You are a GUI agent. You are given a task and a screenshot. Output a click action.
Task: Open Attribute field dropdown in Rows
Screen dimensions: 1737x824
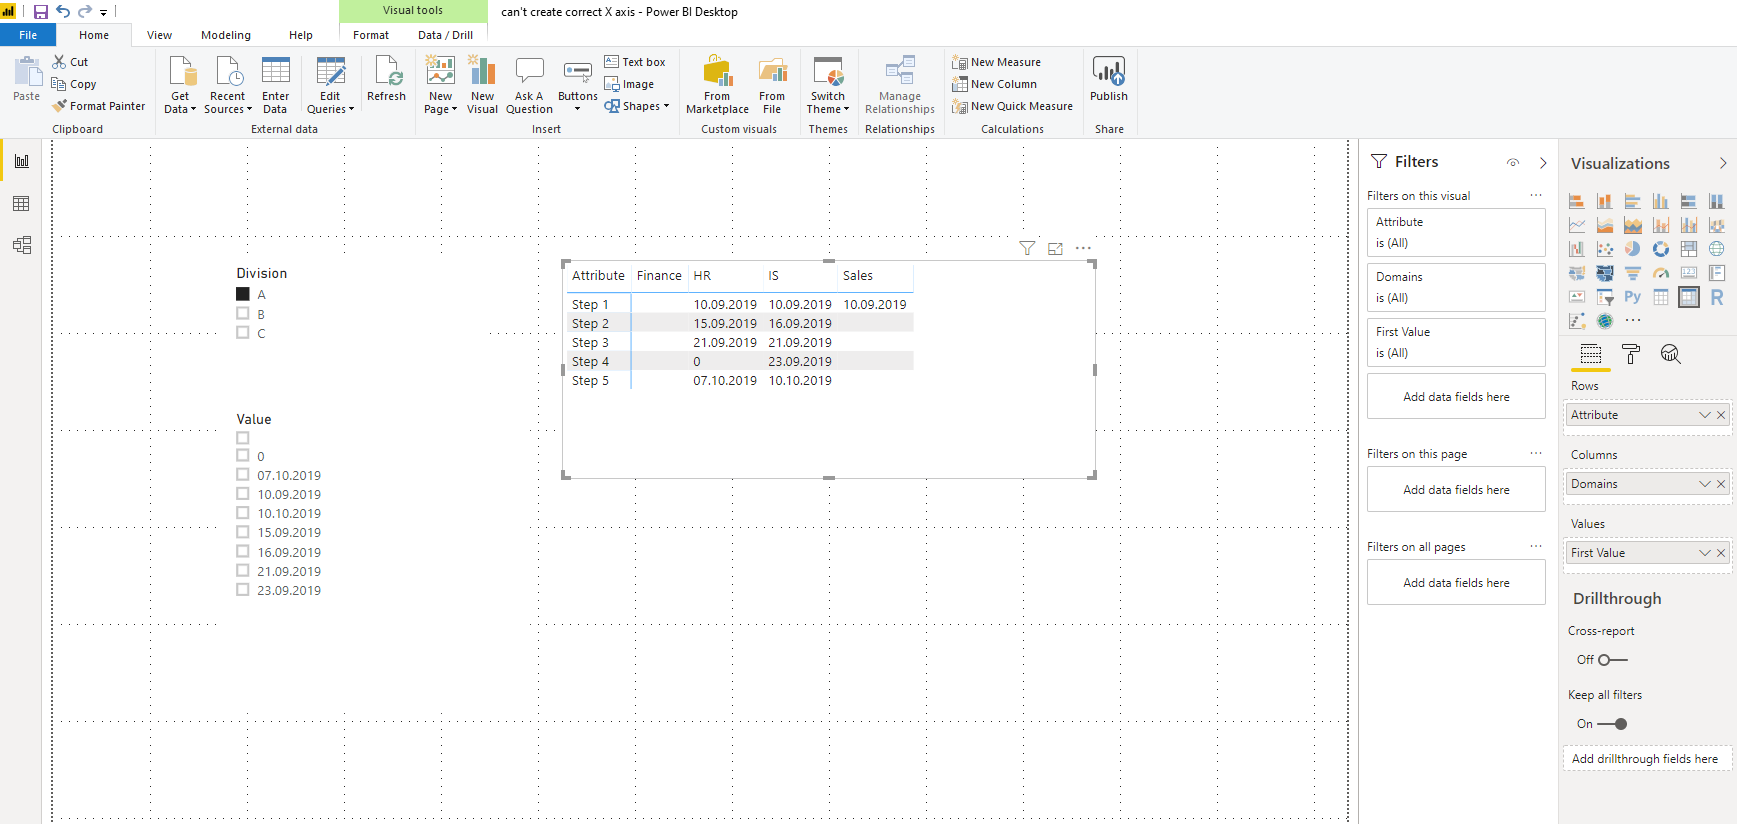point(1704,415)
